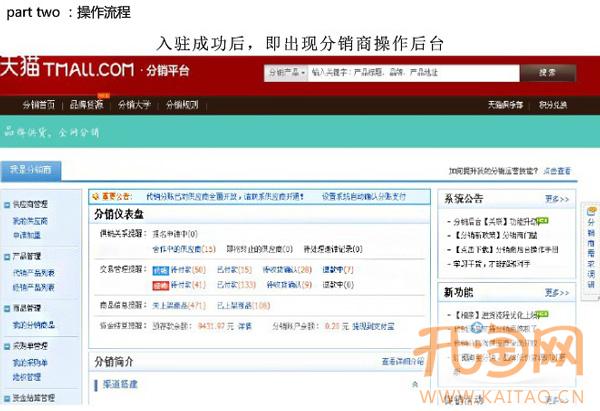Select the 我是分销商 tab
Viewport: 600px width, 411px height.
[31, 170]
